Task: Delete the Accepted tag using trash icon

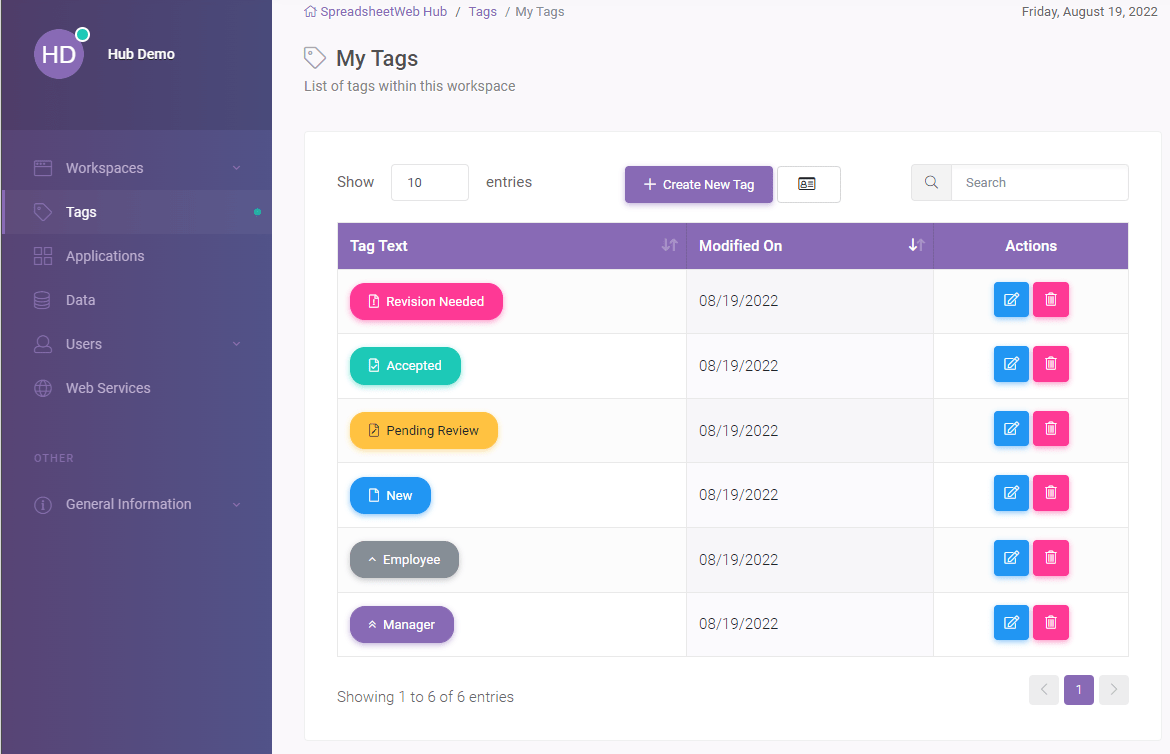Action: (1050, 364)
